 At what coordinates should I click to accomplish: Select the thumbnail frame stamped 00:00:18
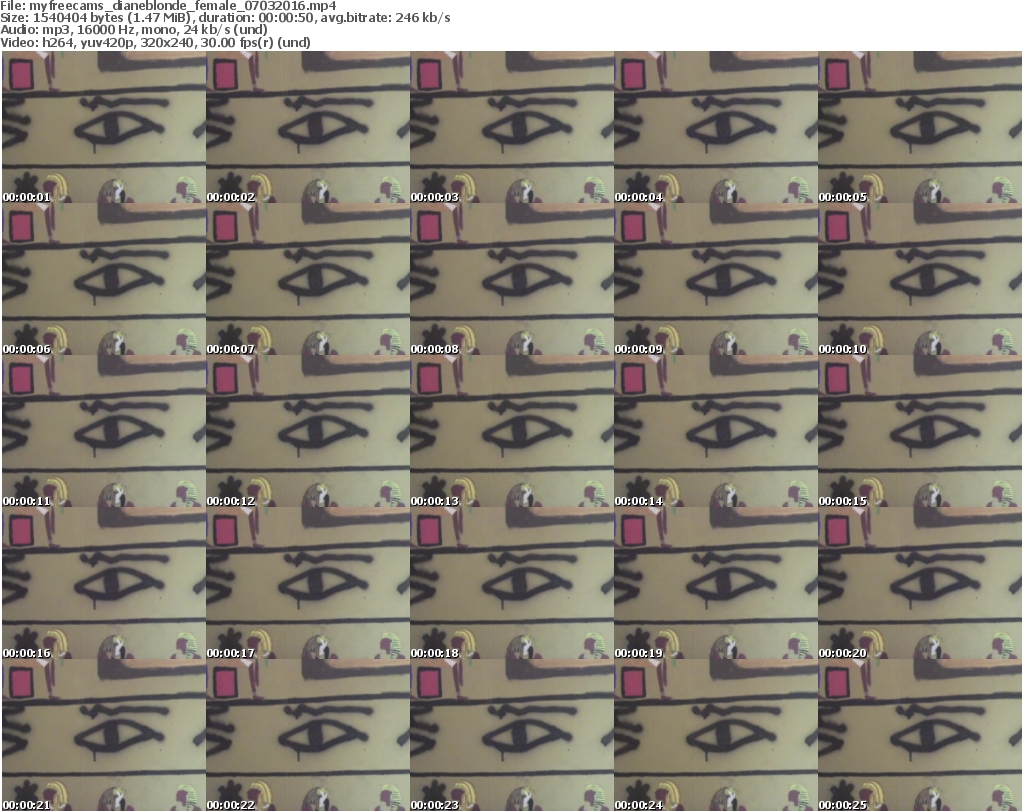511,583
